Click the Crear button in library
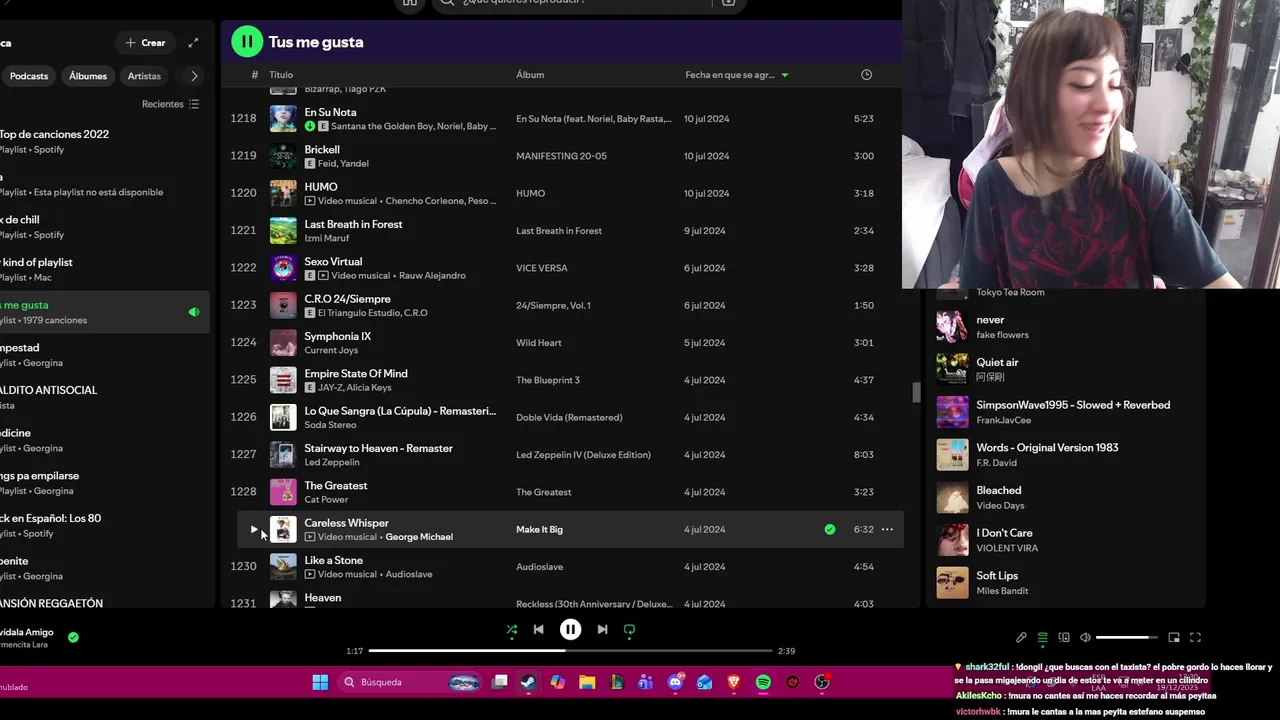 coord(146,43)
